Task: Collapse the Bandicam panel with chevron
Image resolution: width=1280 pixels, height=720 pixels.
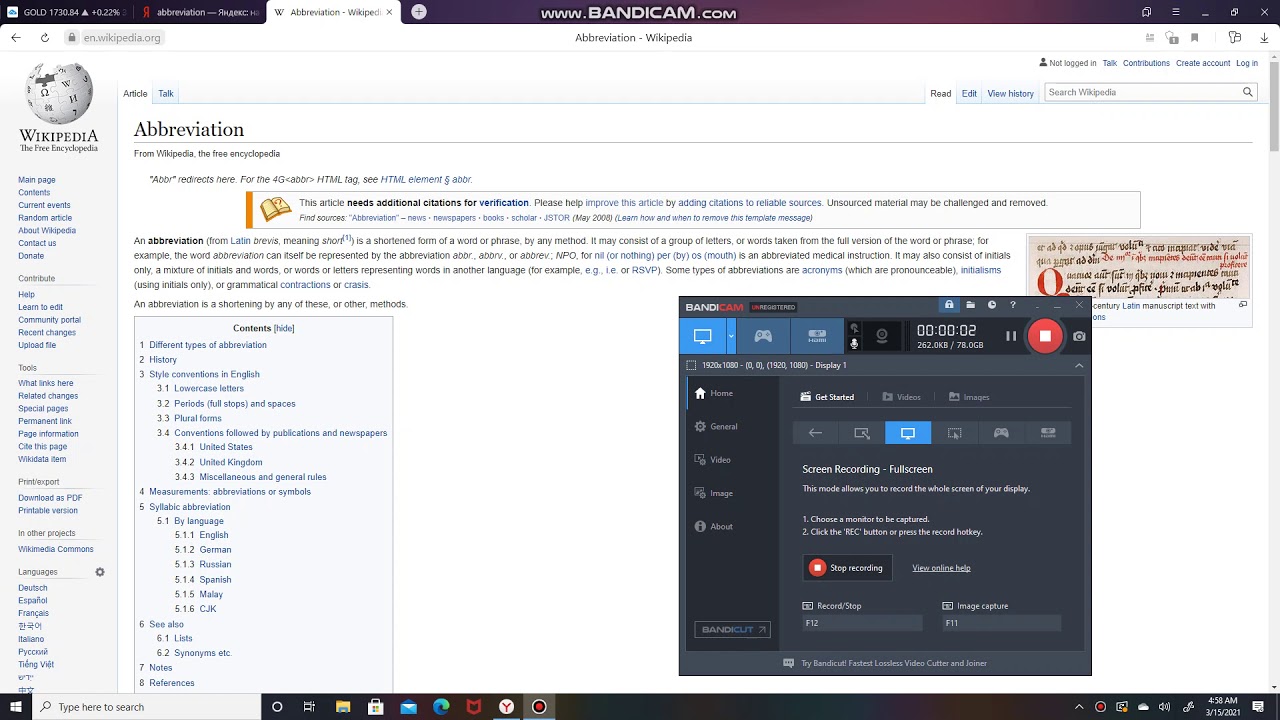Action: pyautogui.click(x=1079, y=365)
